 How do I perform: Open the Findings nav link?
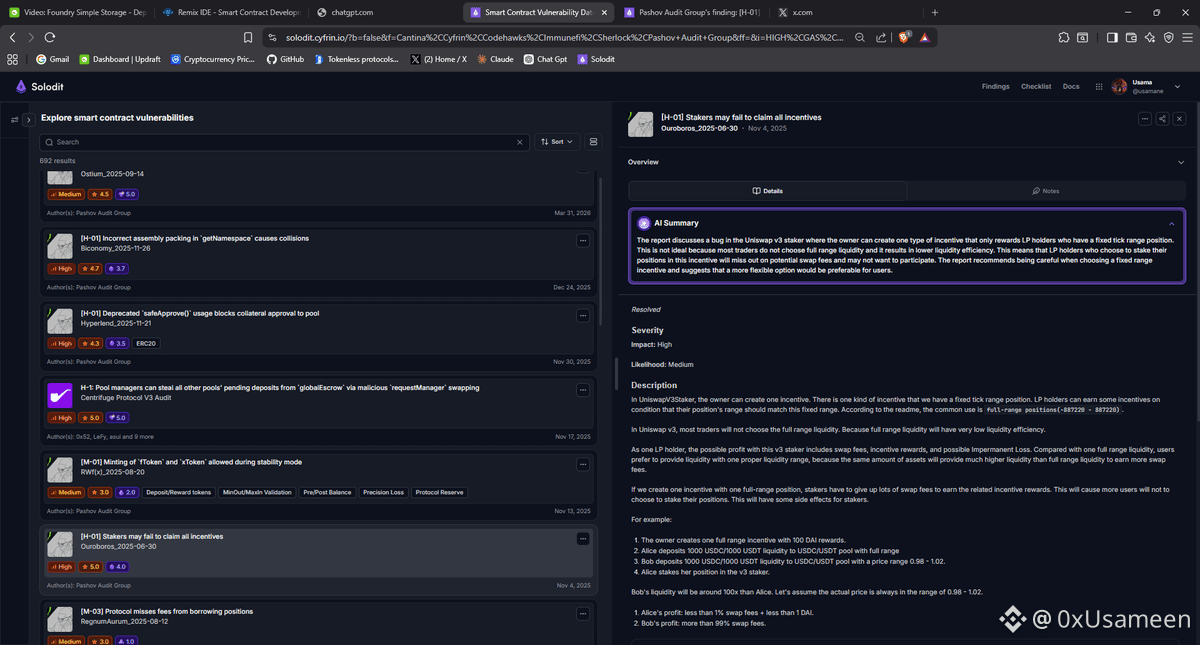click(x=995, y=87)
